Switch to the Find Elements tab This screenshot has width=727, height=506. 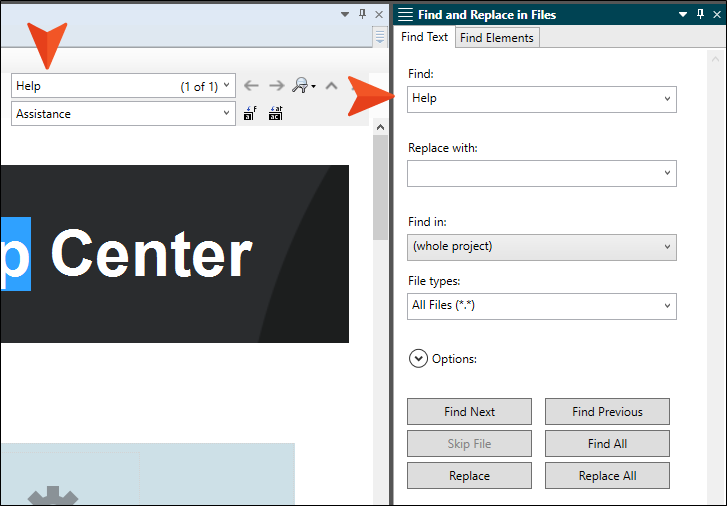(x=497, y=38)
